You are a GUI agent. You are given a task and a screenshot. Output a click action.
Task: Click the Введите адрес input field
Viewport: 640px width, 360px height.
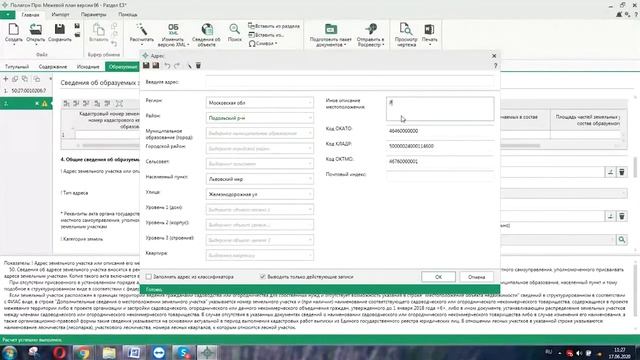[x=351, y=82]
